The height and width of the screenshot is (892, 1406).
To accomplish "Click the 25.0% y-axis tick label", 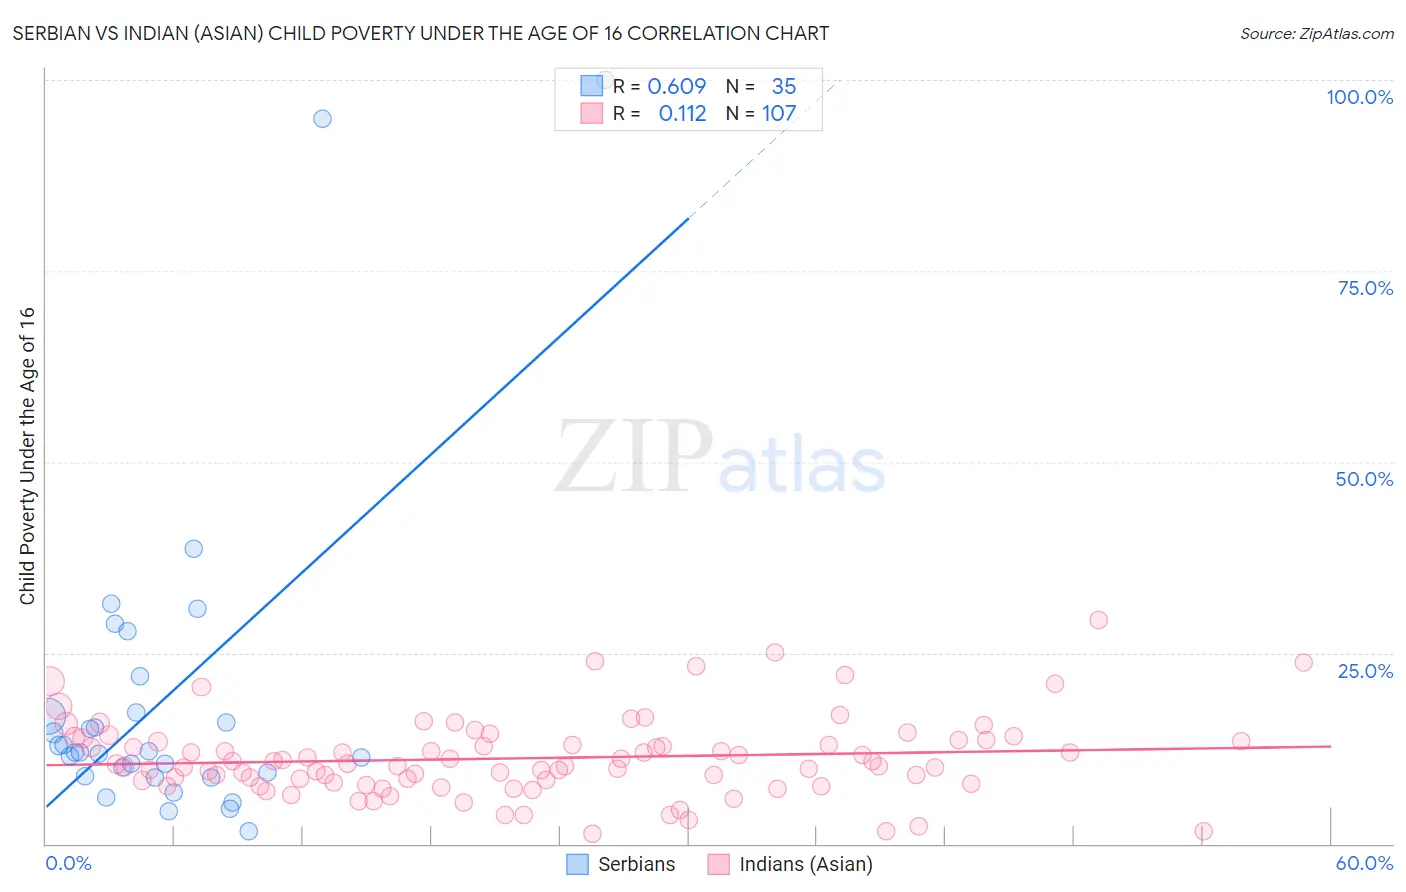I will [x=1365, y=671].
